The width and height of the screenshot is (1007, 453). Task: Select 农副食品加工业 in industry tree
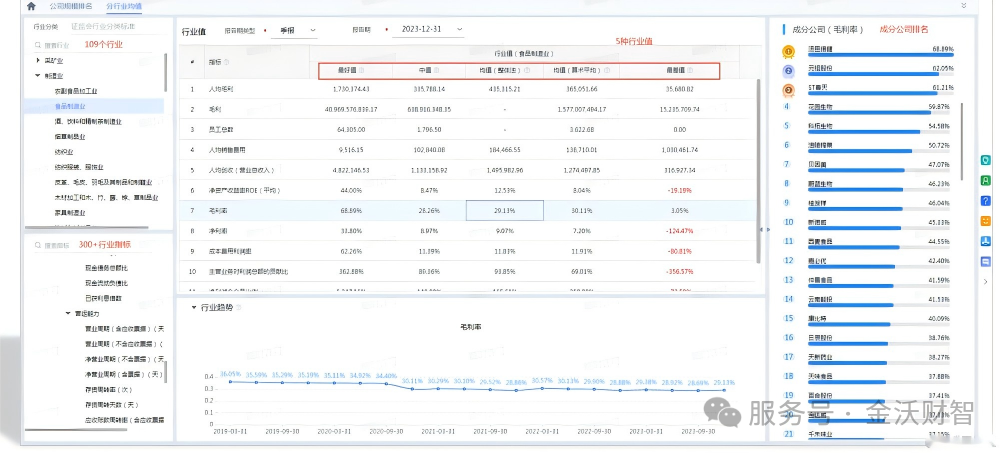click(x=76, y=91)
